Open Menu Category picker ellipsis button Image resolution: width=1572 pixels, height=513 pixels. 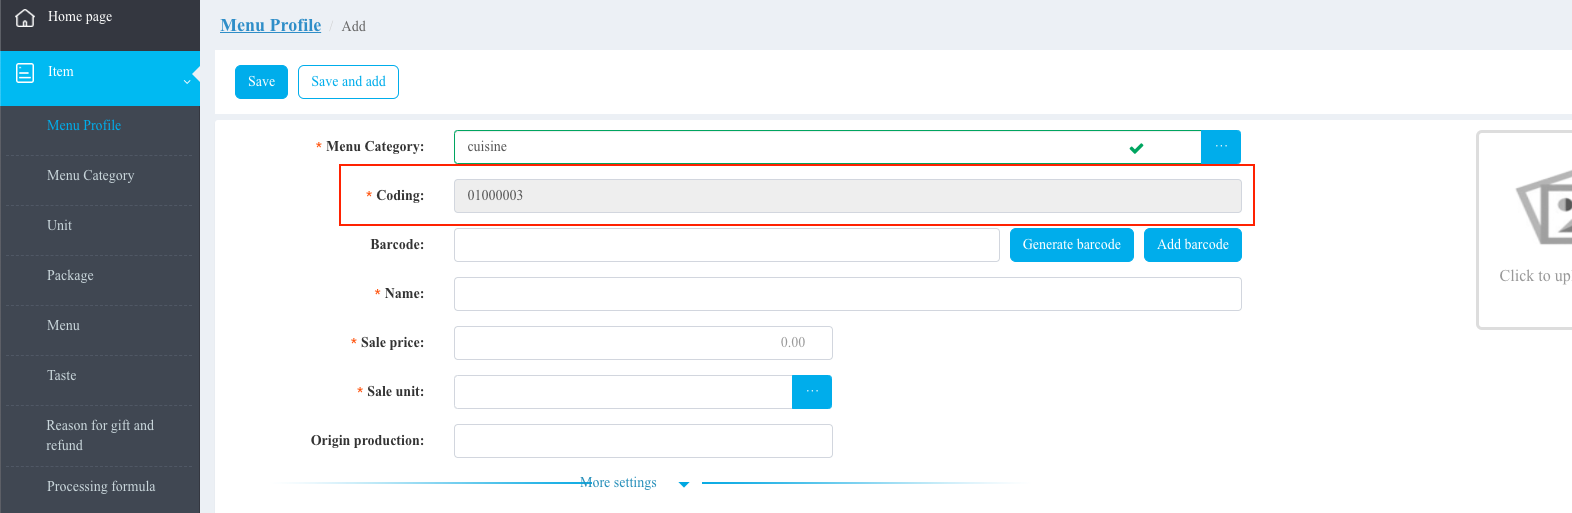[x=1221, y=147]
